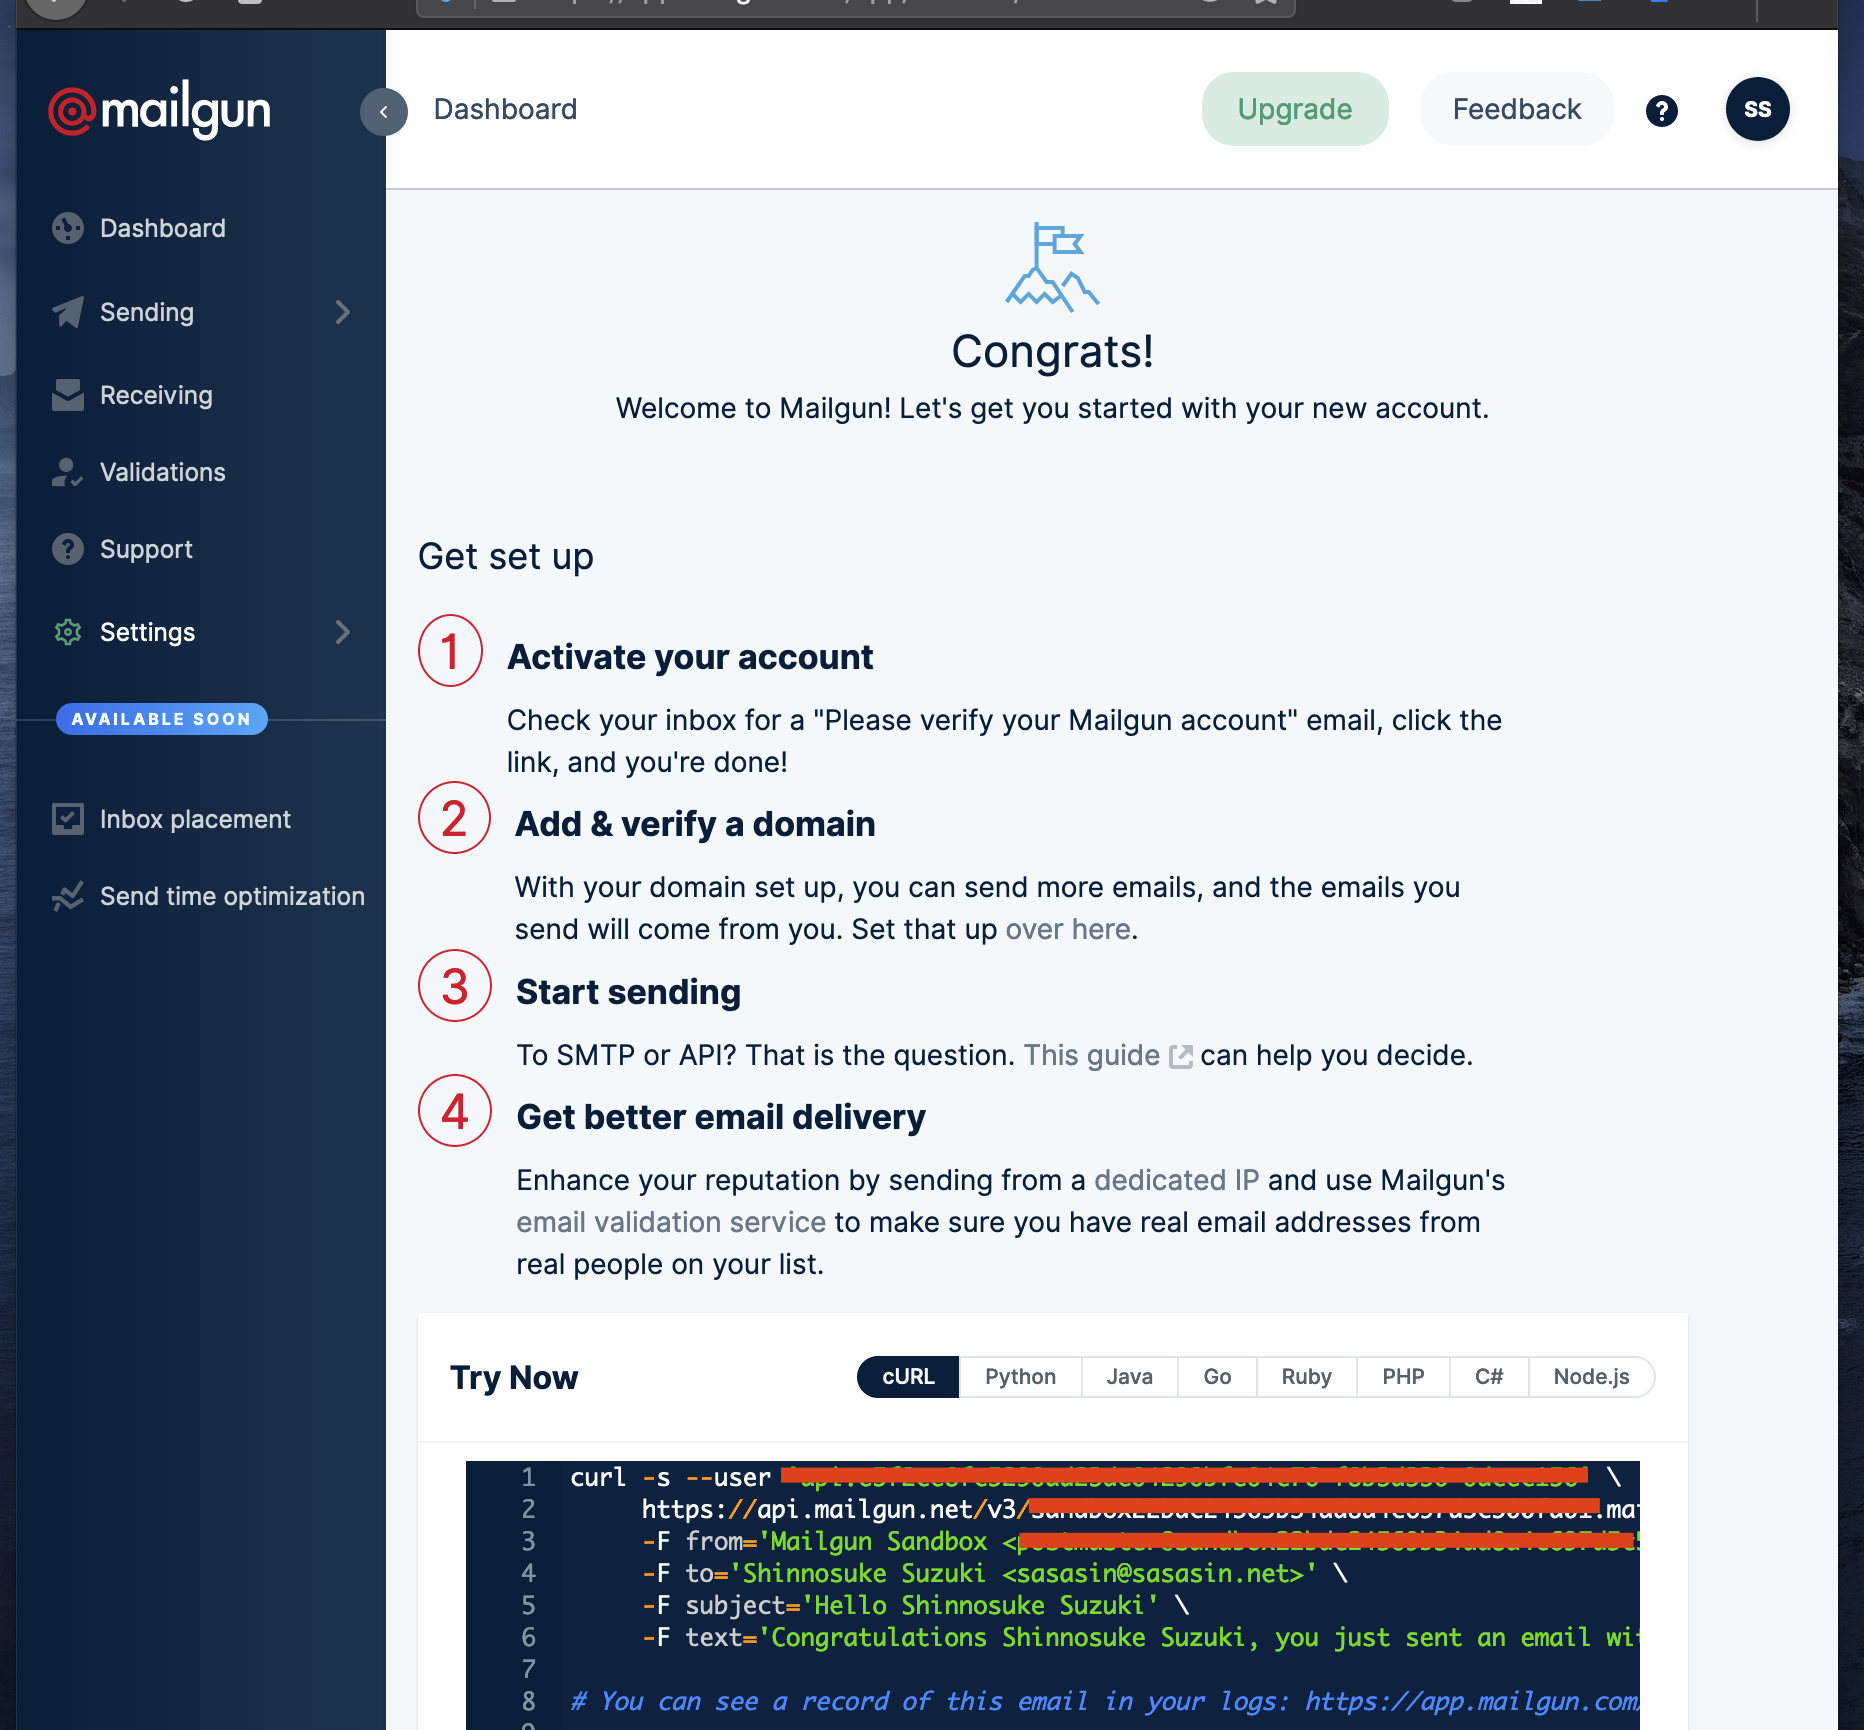Follow the 'over here' domain link

(1068, 929)
